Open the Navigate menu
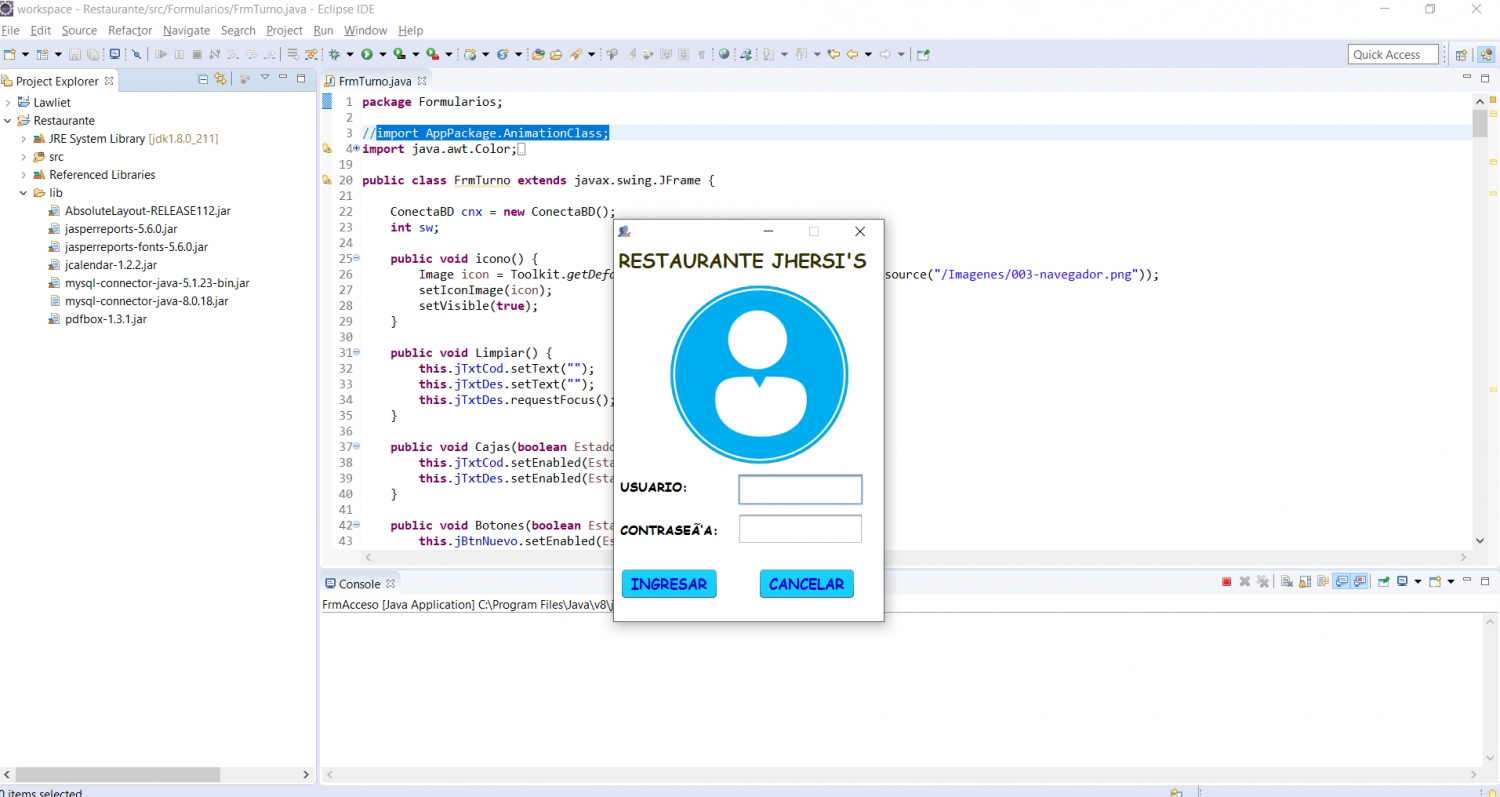Screen dimensions: 1500x797 pyautogui.click(x=186, y=30)
